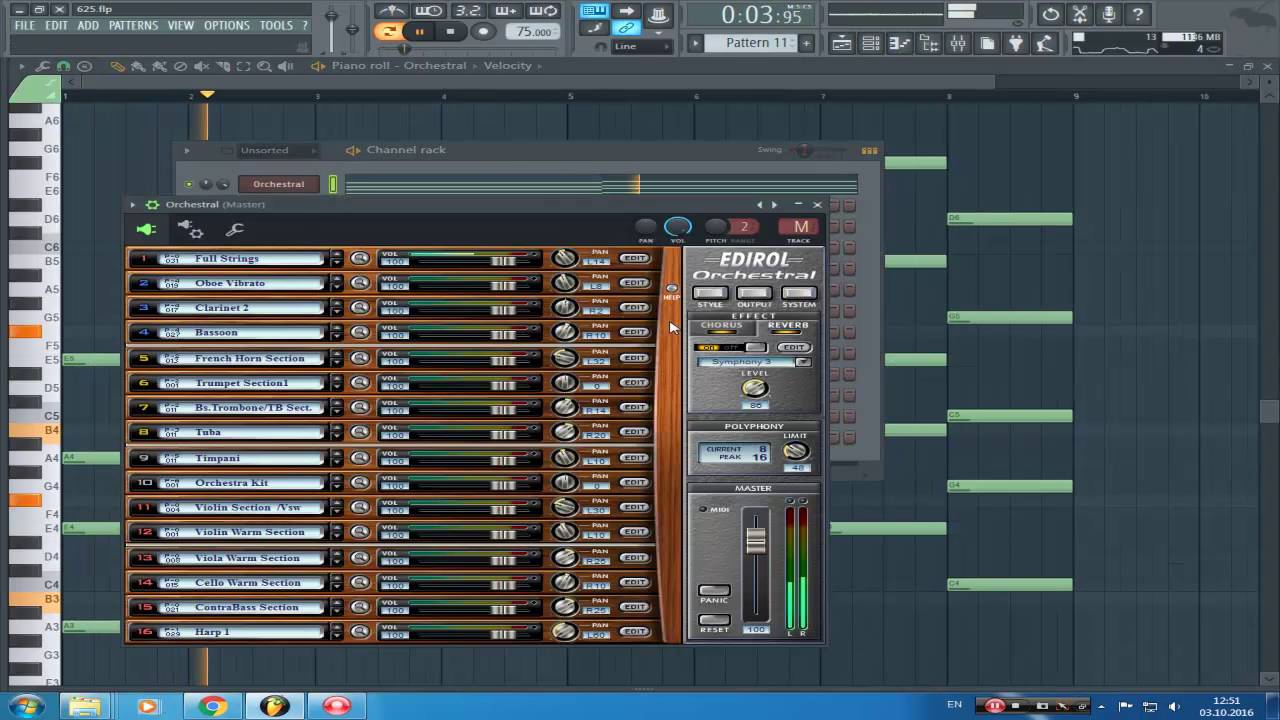Expand the Orchestral plugin window menu arrow
Image resolution: width=1280 pixels, height=720 pixels.
tap(132, 204)
